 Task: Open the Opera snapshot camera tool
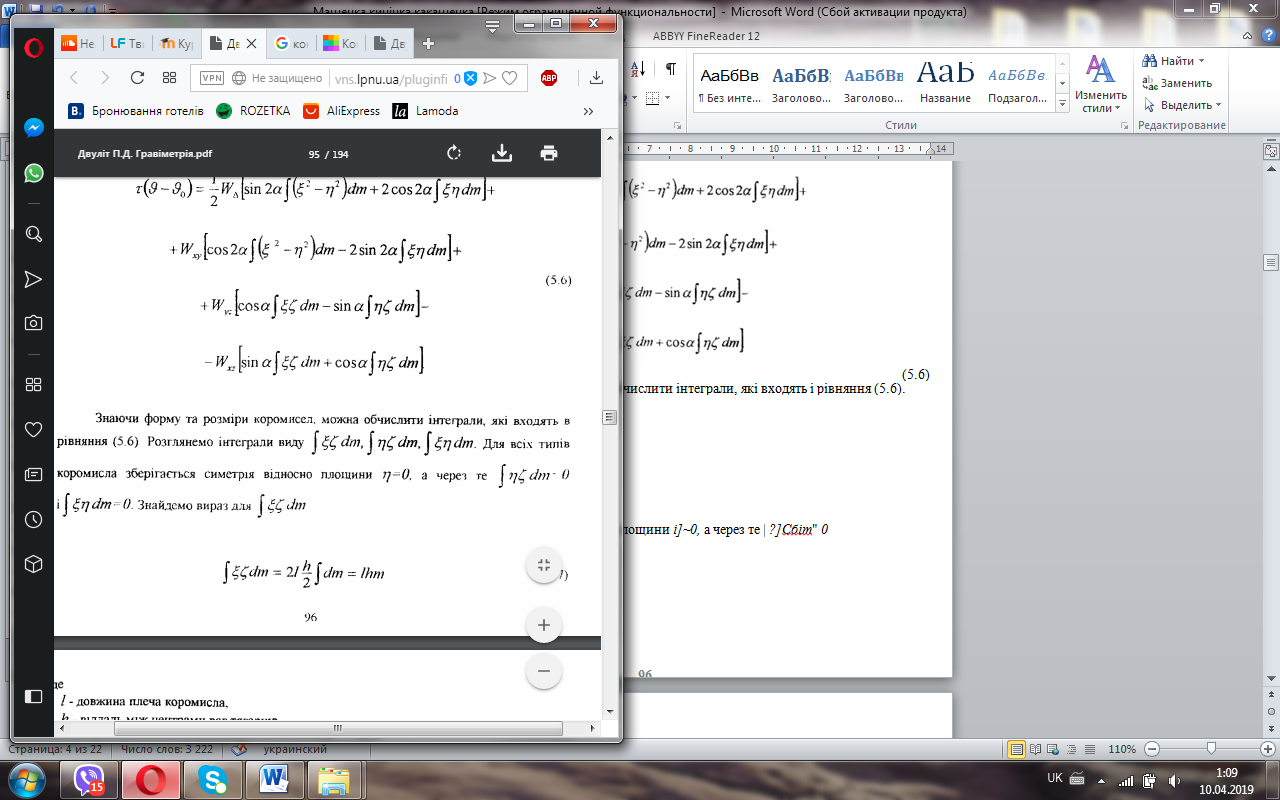pyautogui.click(x=33, y=323)
